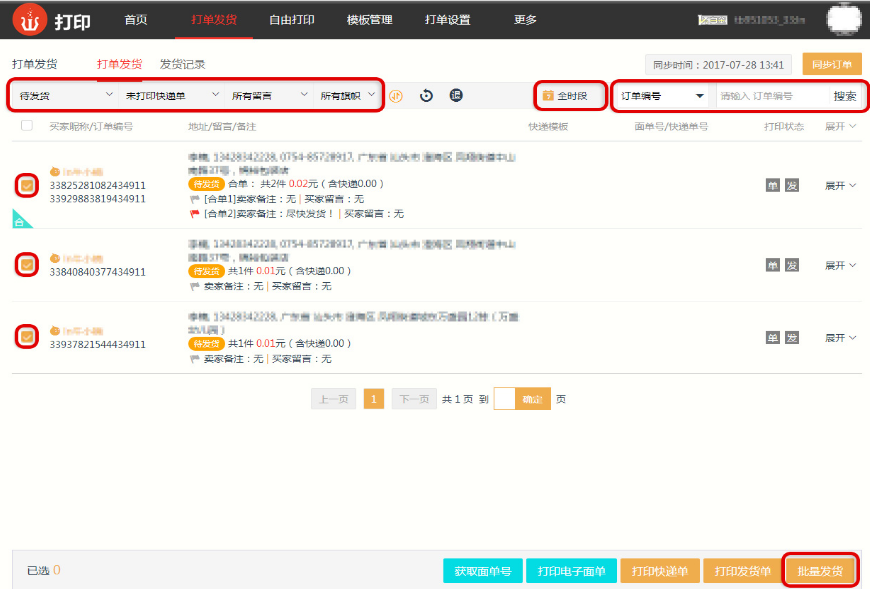Viewport: 870px width, 597px height.
Task: Uncheck the checkbox for order 33840840377434911
Action: tap(27, 265)
